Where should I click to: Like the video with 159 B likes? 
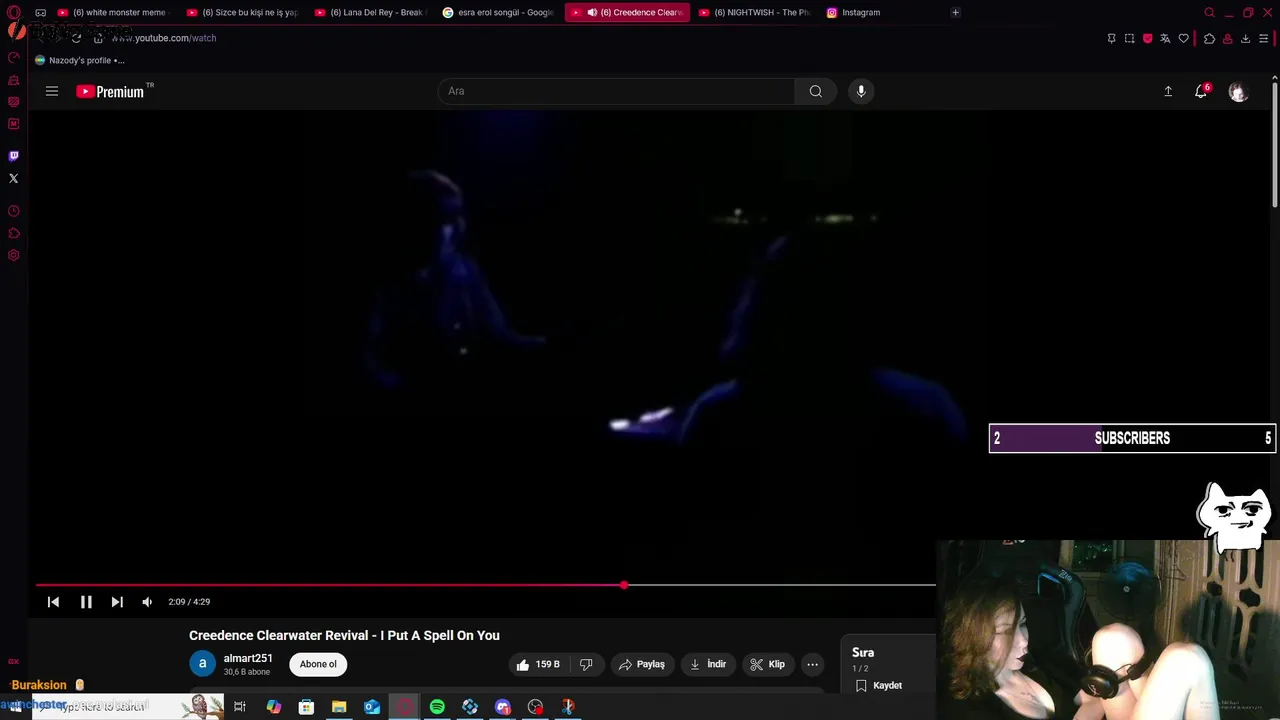(538, 664)
